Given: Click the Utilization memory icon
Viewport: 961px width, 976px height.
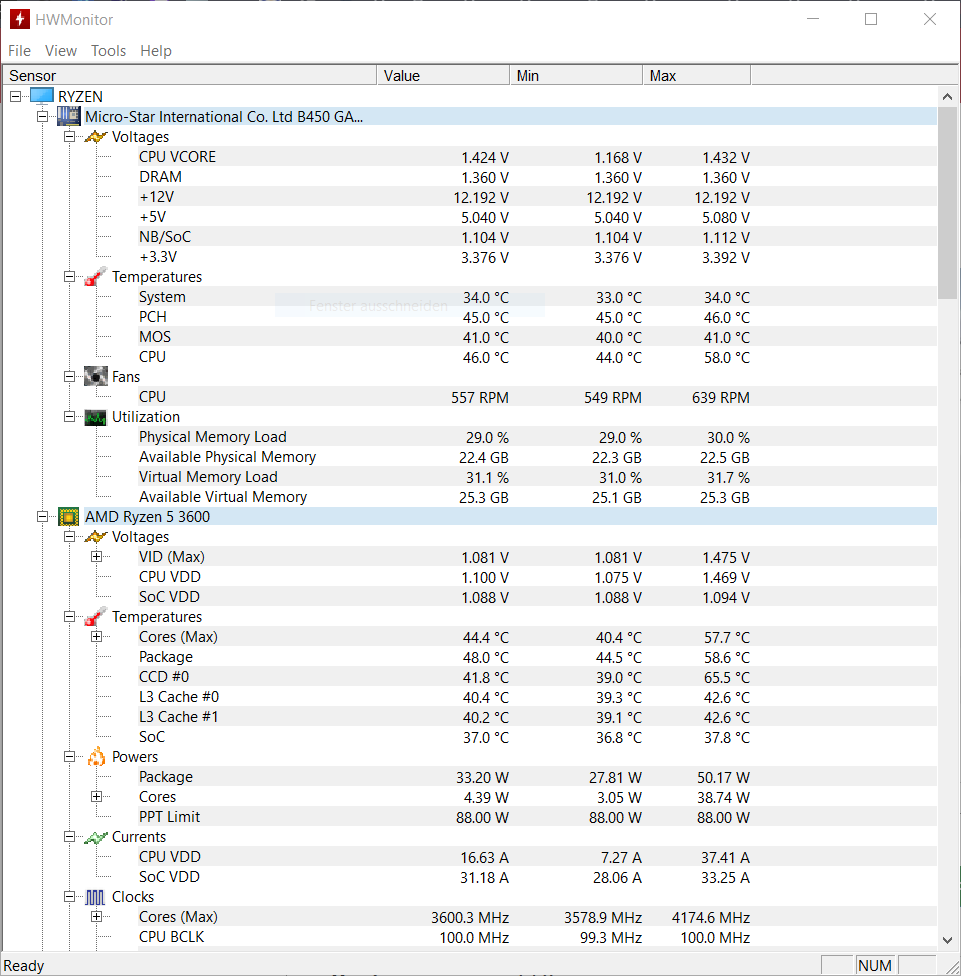Looking at the screenshot, I should [x=95, y=416].
